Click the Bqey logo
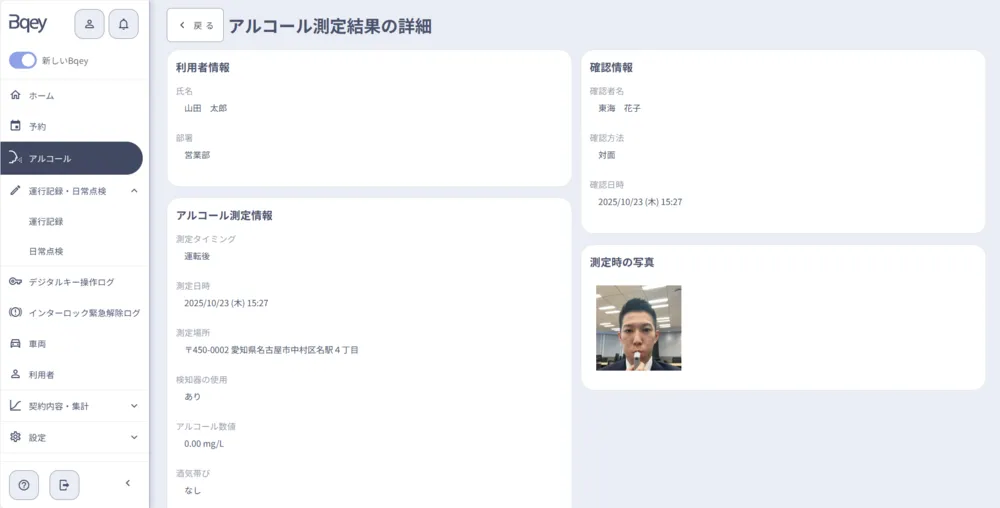The width and height of the screenshot is (1000, 508). pos(28,24)
